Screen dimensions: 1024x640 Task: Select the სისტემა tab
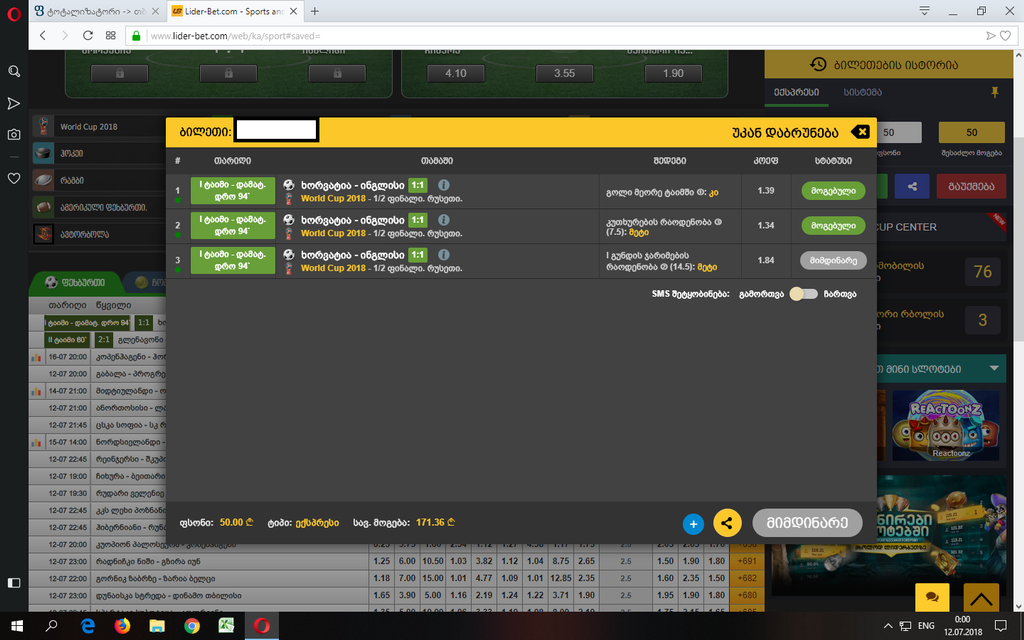[862, 92]
